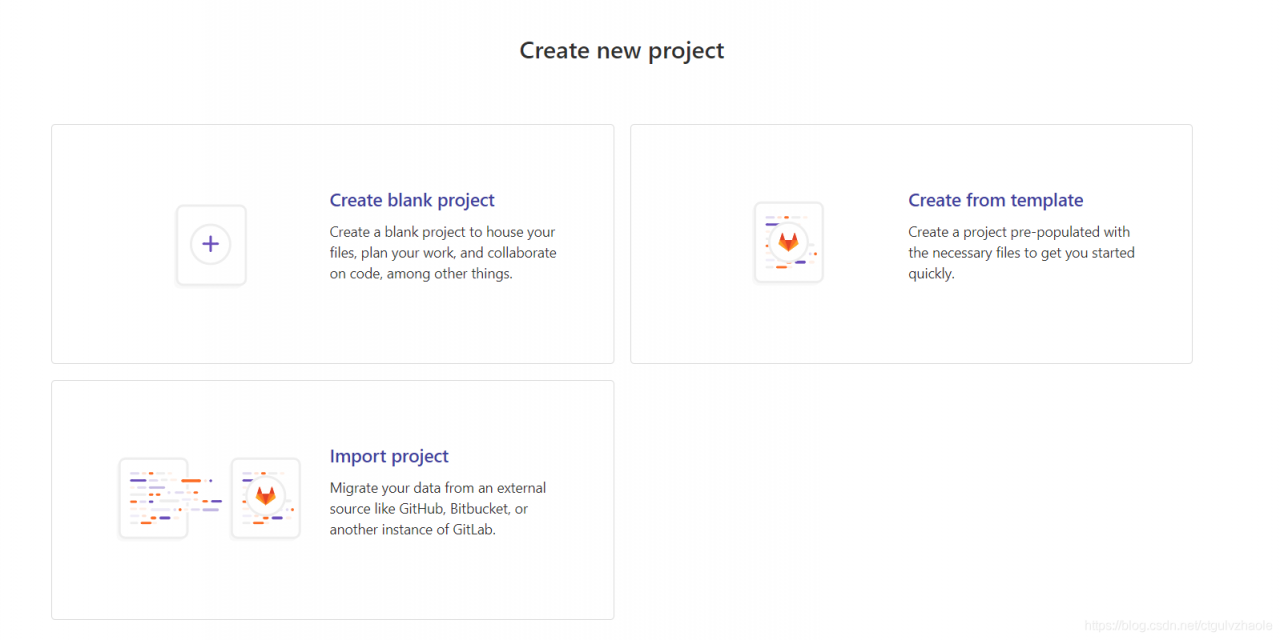Click the source code file illustration in Import project
Image resolution: width=1280 pixels, height=640 pixels.
153,498
